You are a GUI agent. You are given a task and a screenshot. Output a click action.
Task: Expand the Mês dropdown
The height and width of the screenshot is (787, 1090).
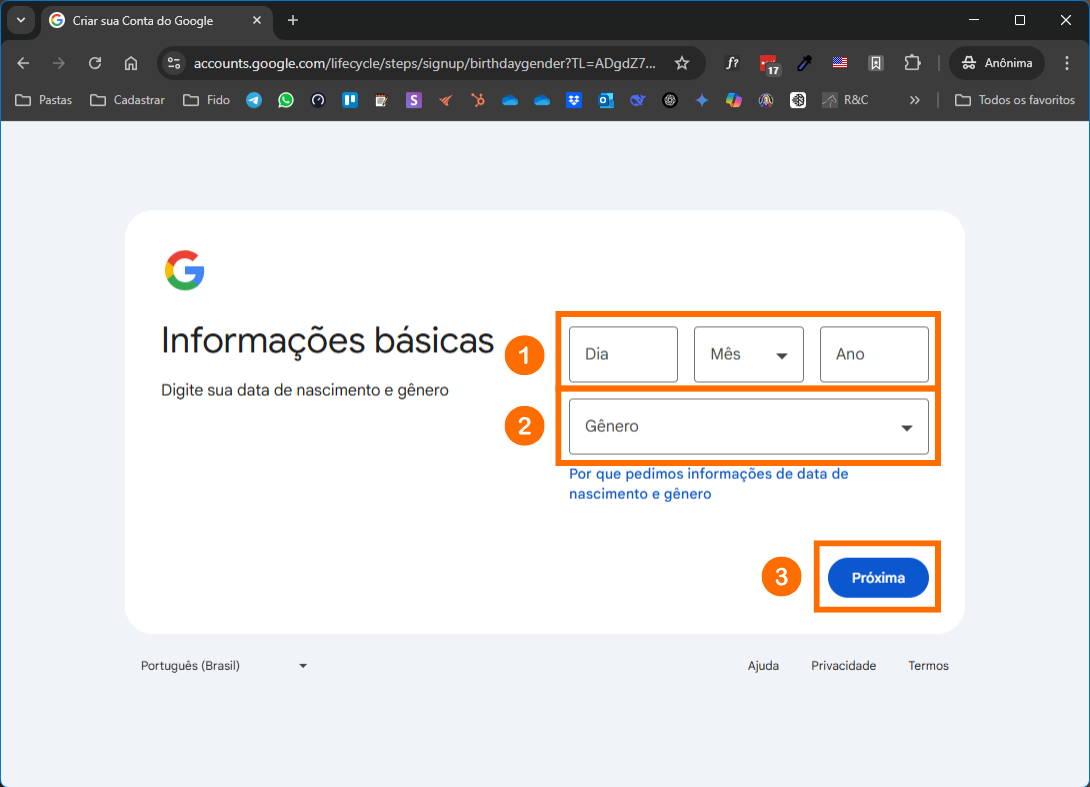(748, 354)
